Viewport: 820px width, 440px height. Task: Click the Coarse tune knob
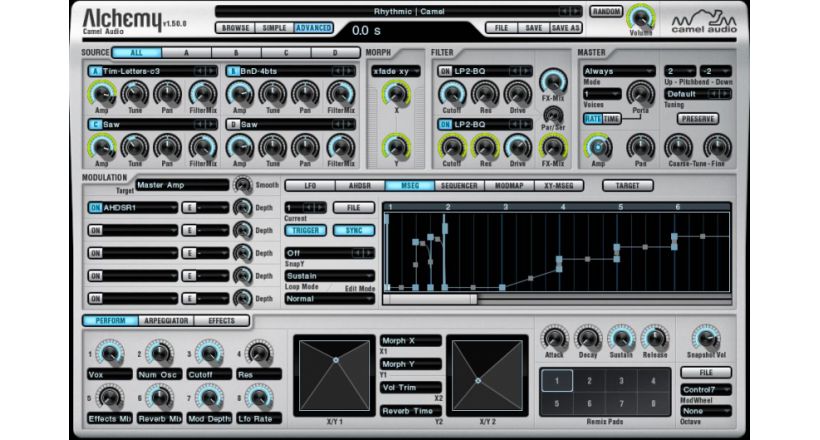pyautogui.click(x=678, y=148)
